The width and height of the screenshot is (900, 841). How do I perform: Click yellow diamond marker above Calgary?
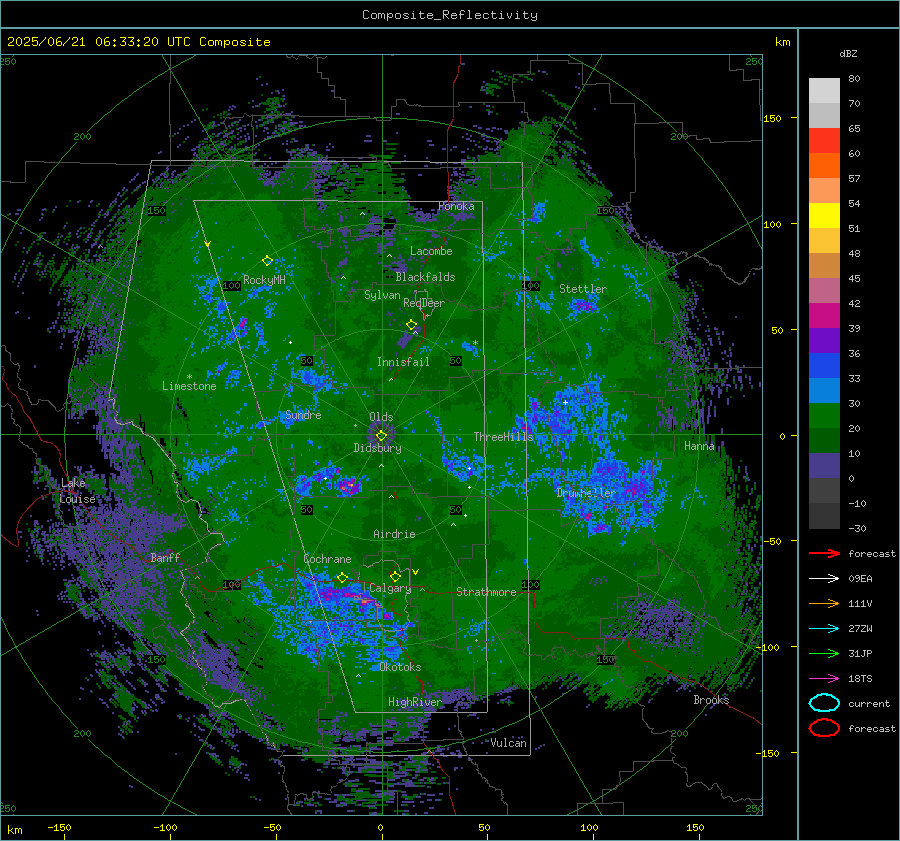(395, 576)
